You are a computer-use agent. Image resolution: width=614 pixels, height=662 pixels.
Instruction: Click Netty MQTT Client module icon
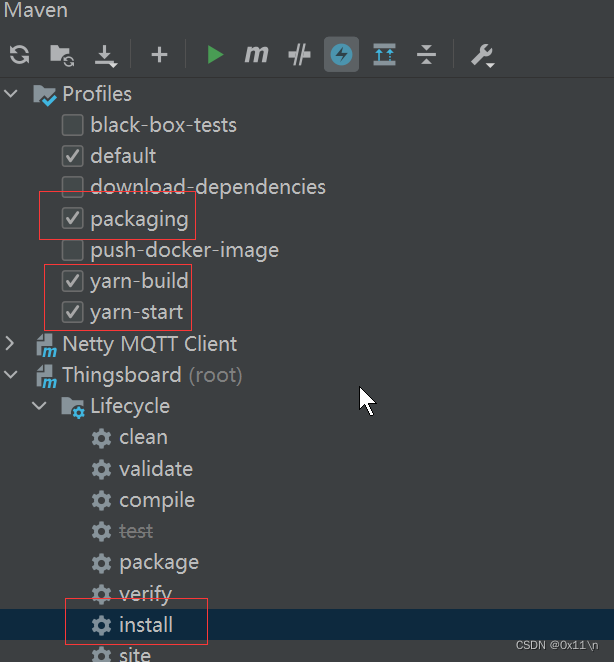pos(46,345)
